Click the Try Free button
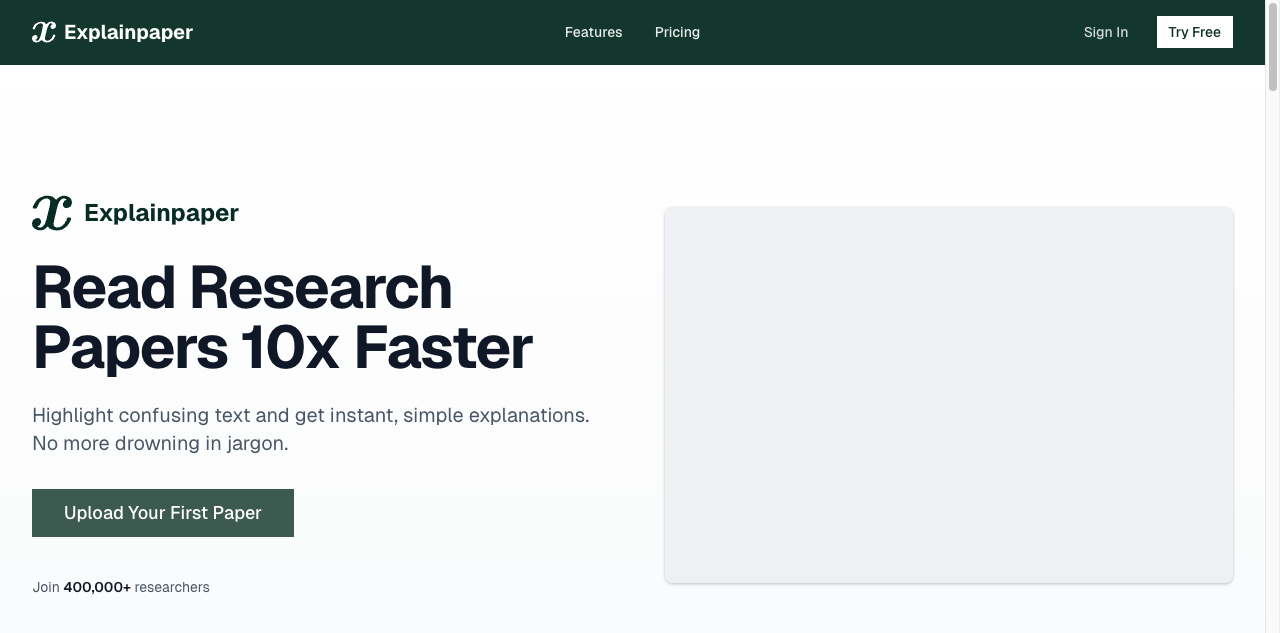The image size is (1280, 633). coord(1195,32)
